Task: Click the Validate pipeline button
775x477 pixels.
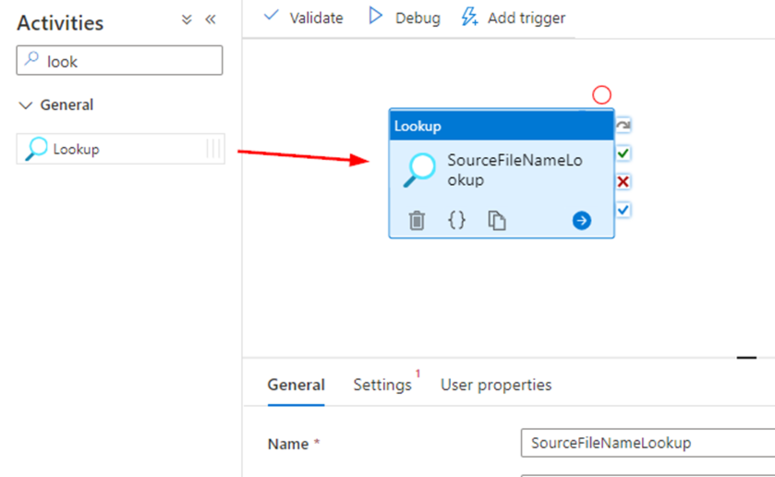Action: pyautogui.click(x=303, y=18)
